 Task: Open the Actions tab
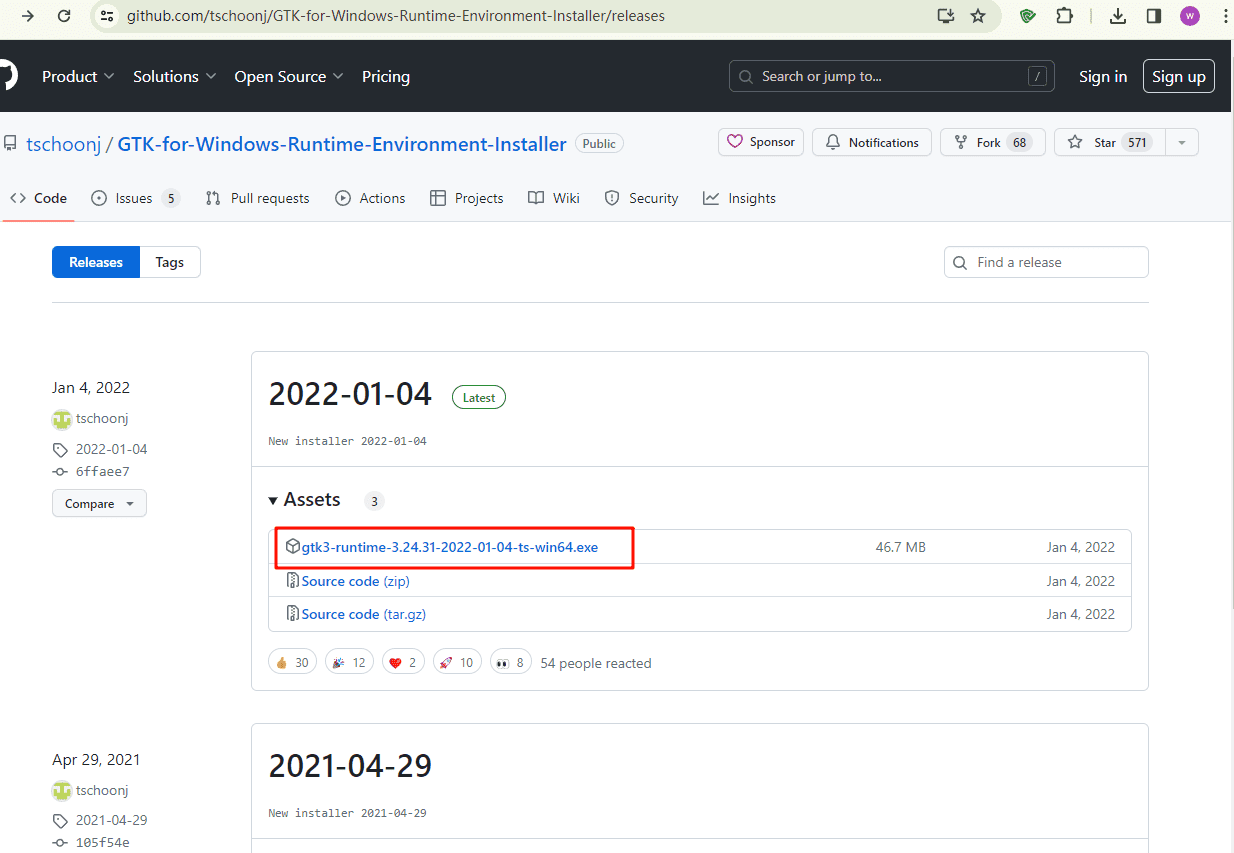tap(370, 198)
